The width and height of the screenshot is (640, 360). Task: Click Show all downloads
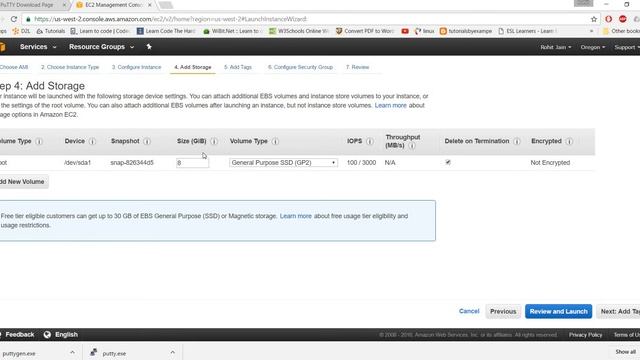click(625, 352)
